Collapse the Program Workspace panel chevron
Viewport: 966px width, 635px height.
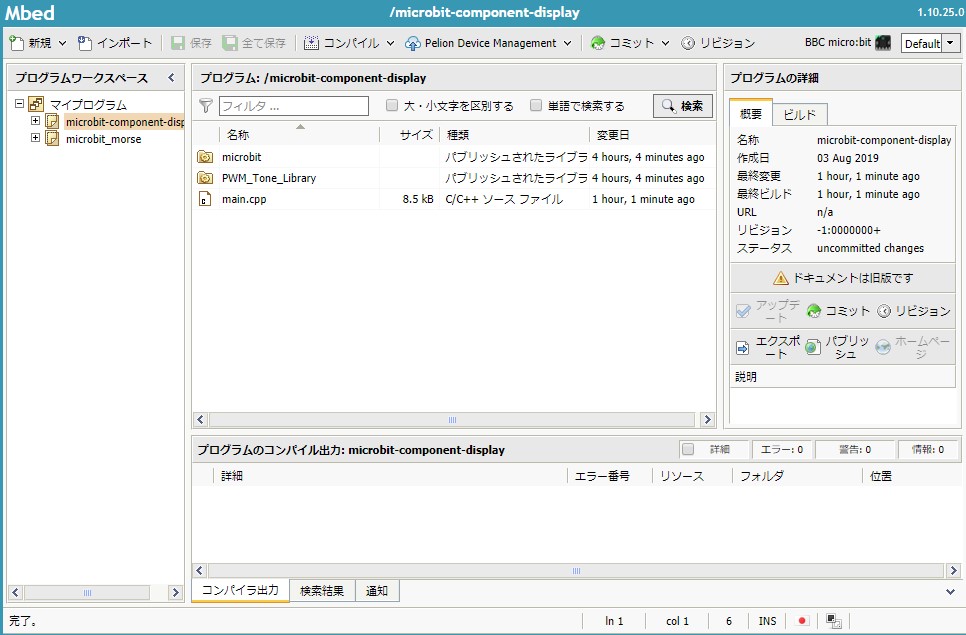pyautogui.click(x=171, y=78)
